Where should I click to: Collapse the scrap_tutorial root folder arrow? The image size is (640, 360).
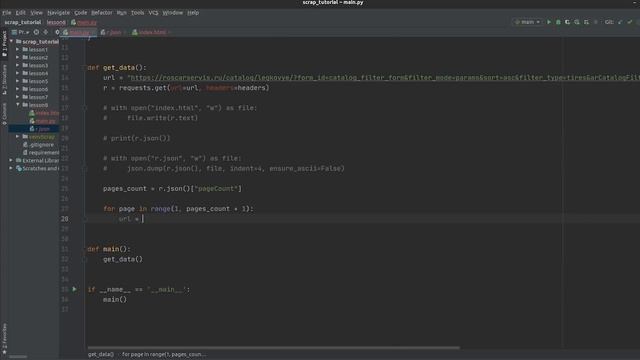coord(11,42)
